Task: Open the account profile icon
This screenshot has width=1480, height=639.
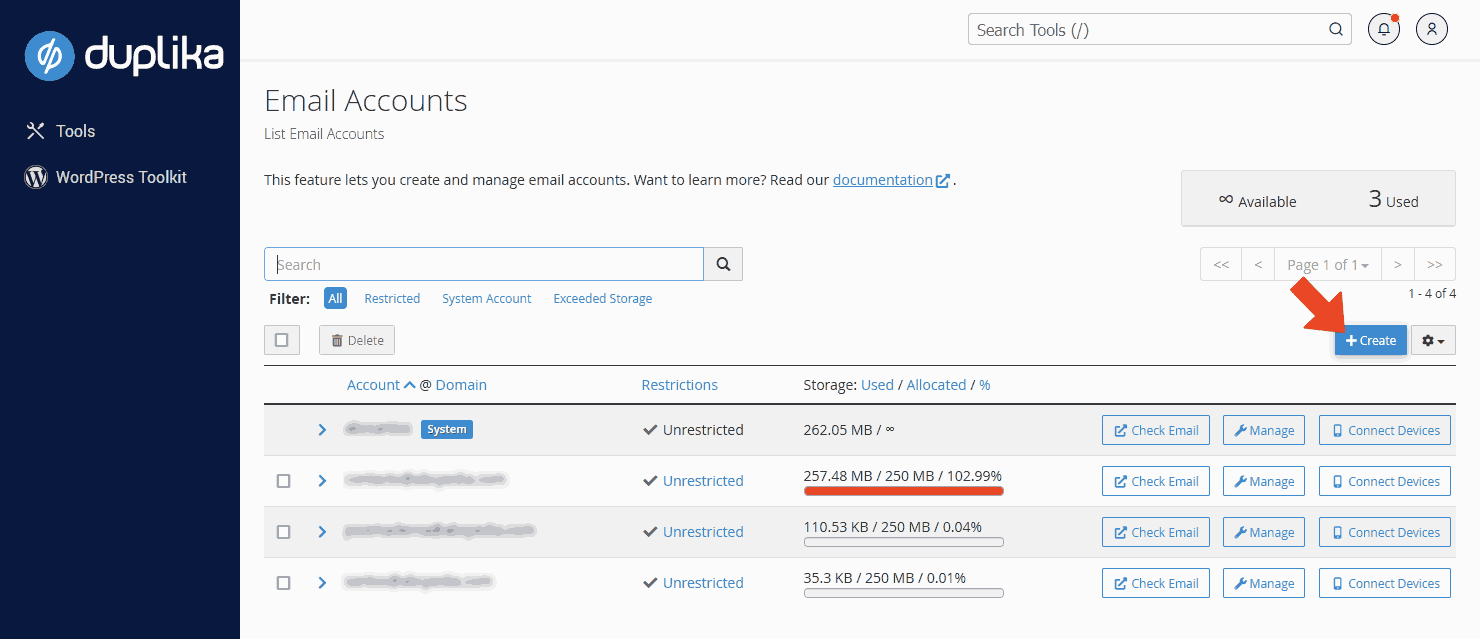Action: point(1431,29)
